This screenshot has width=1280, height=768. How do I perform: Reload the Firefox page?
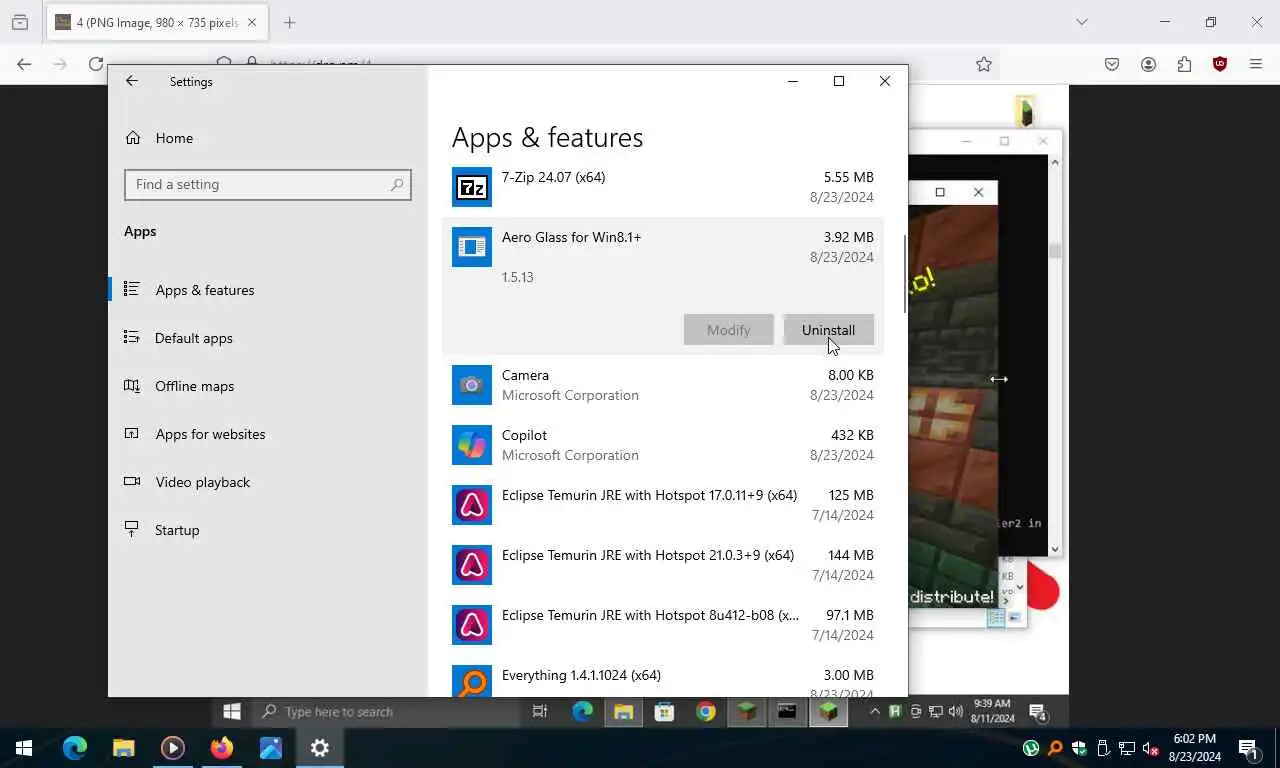[x=96, y=64]
